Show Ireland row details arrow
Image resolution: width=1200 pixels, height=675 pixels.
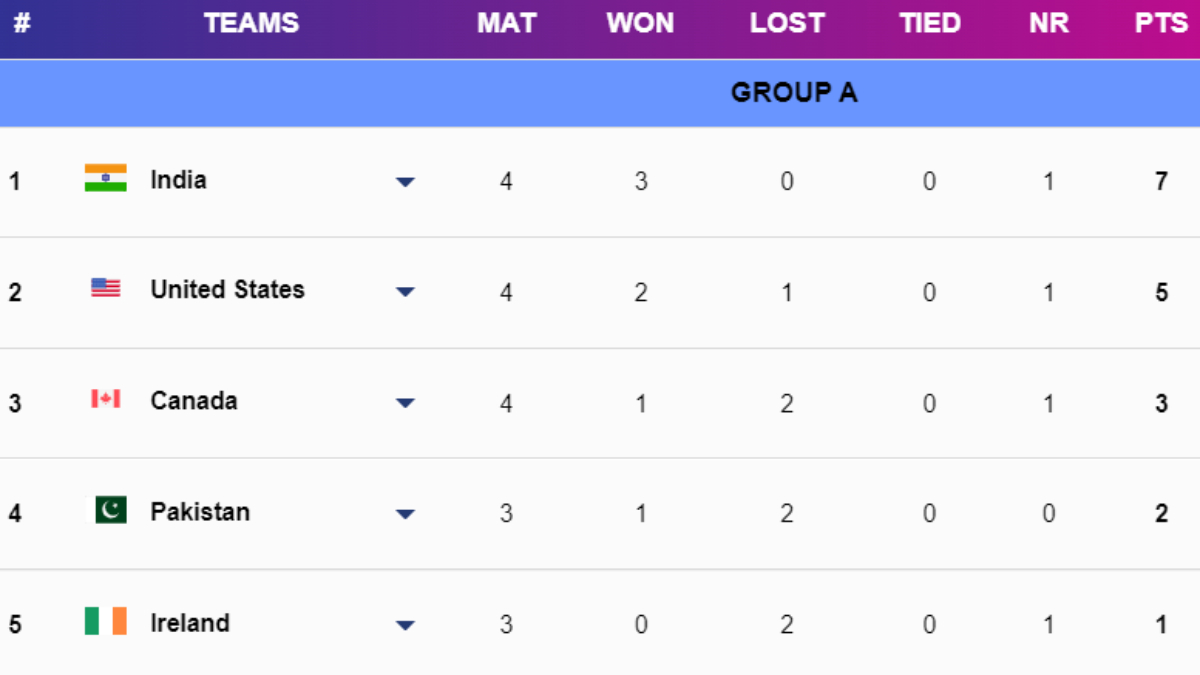[405, 625]
